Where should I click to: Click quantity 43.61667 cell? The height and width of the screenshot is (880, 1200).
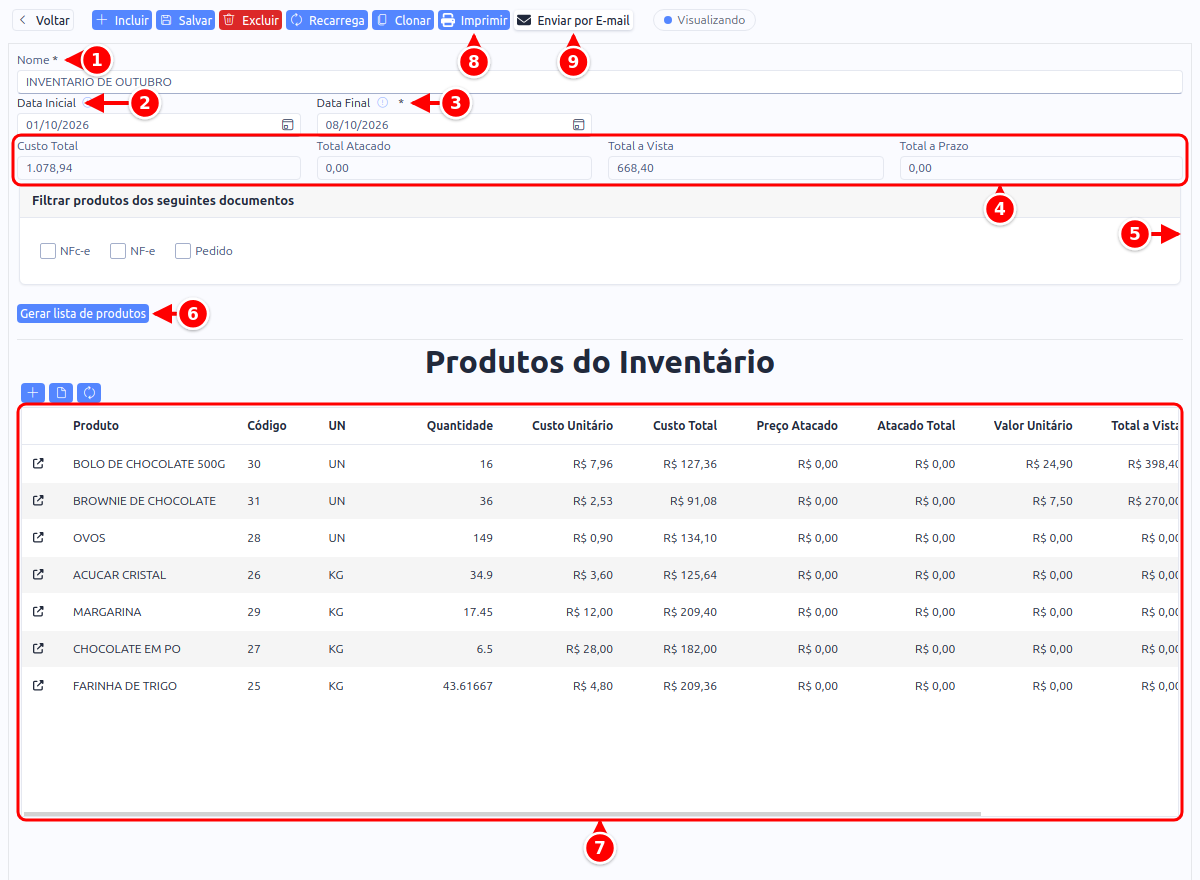click(x=467, y=686)
